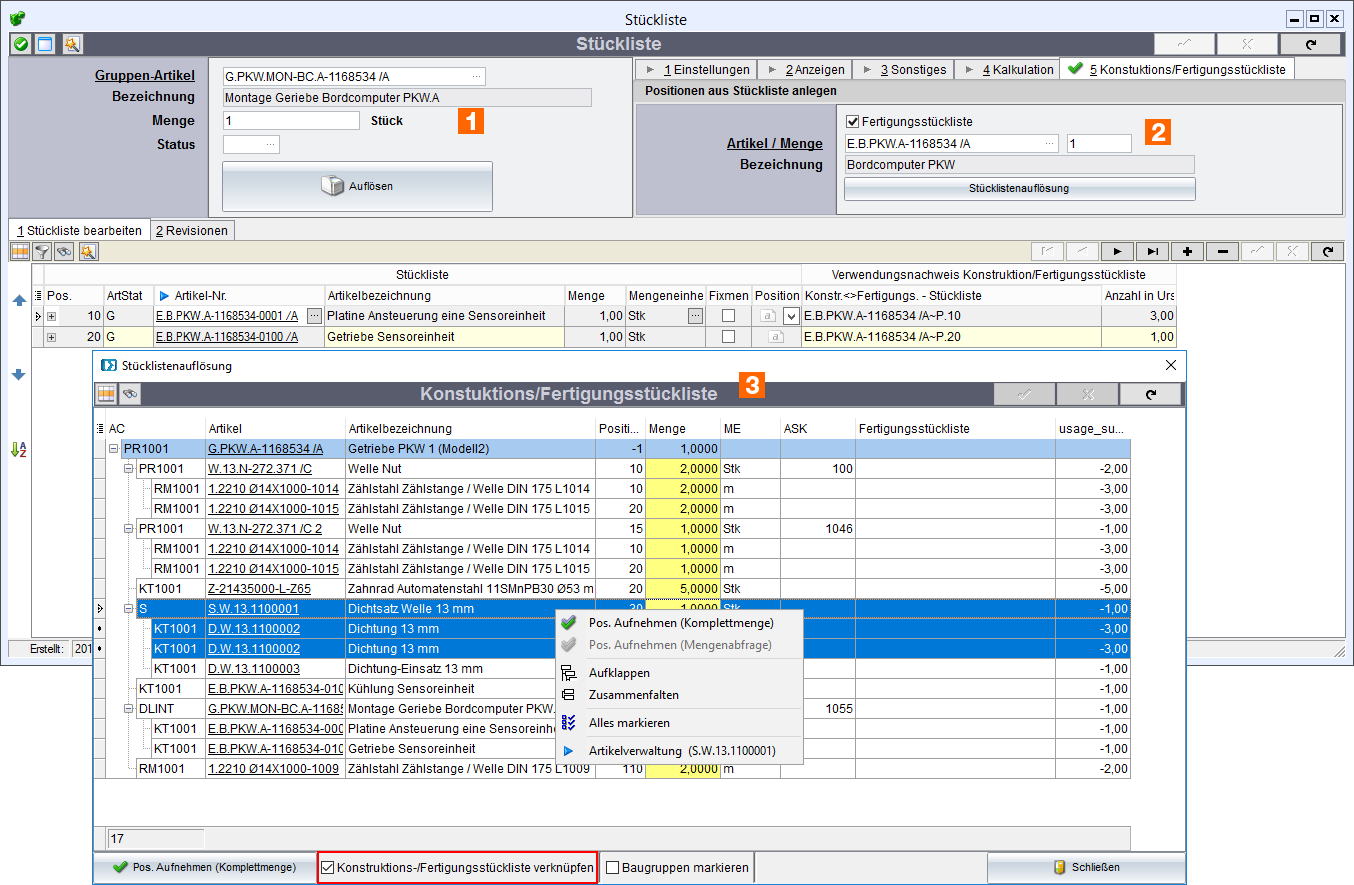Collapse the S.W.13.1100001 tree node
Image resolution: width=1354 pixels, height=885 pixels.
(128, 609)
